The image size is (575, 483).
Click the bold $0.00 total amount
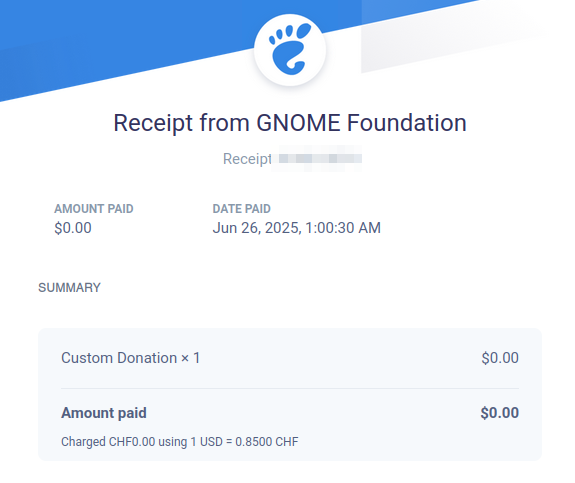point(499,413)
